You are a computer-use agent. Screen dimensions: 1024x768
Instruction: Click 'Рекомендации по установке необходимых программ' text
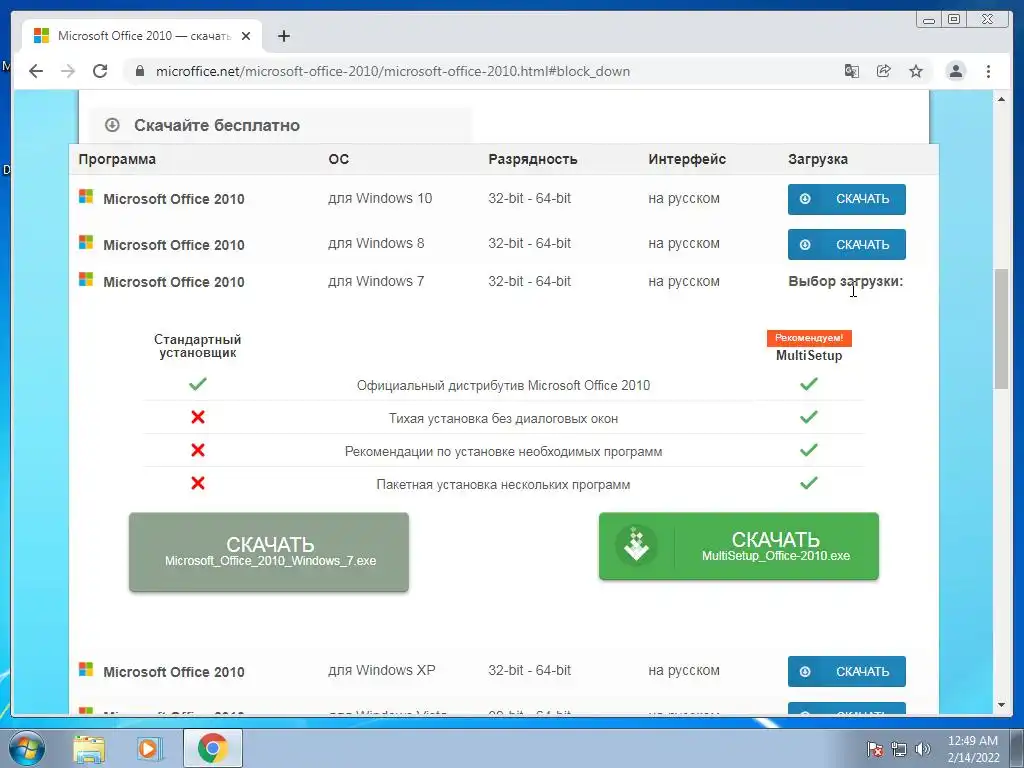[x=504, y=451]
